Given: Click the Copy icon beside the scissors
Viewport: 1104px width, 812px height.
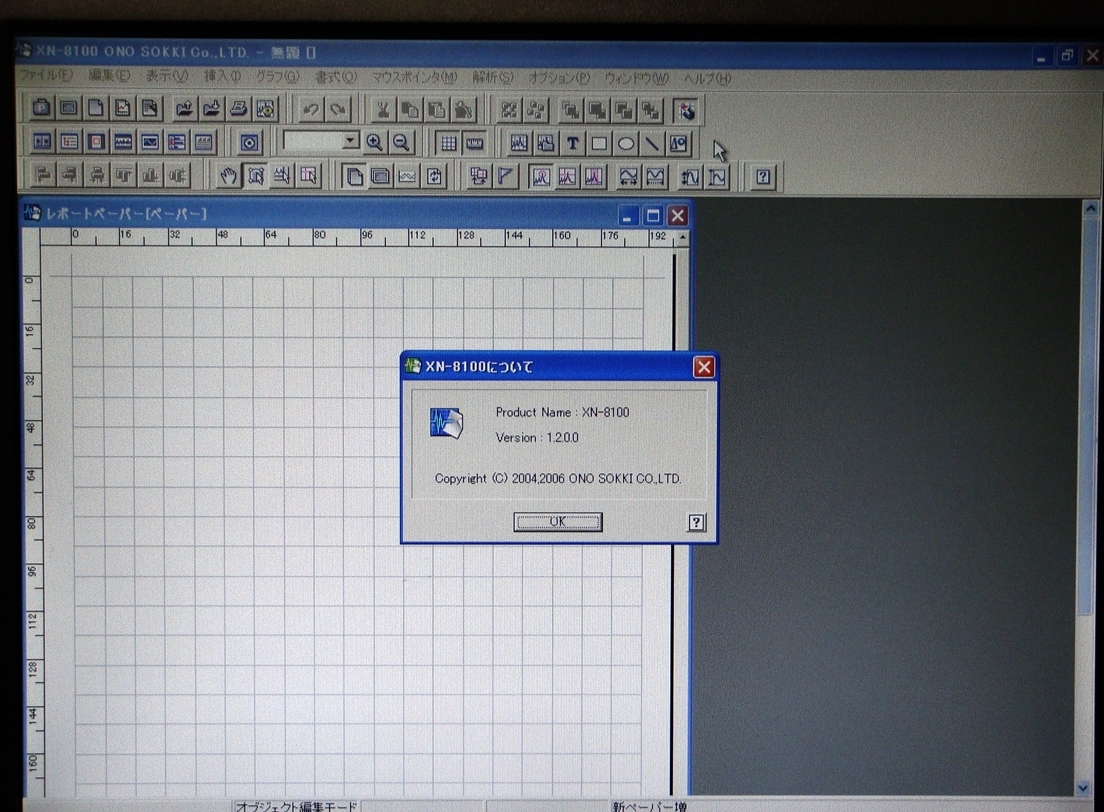Looking at the screenshot, I should [x=409, y=110].
